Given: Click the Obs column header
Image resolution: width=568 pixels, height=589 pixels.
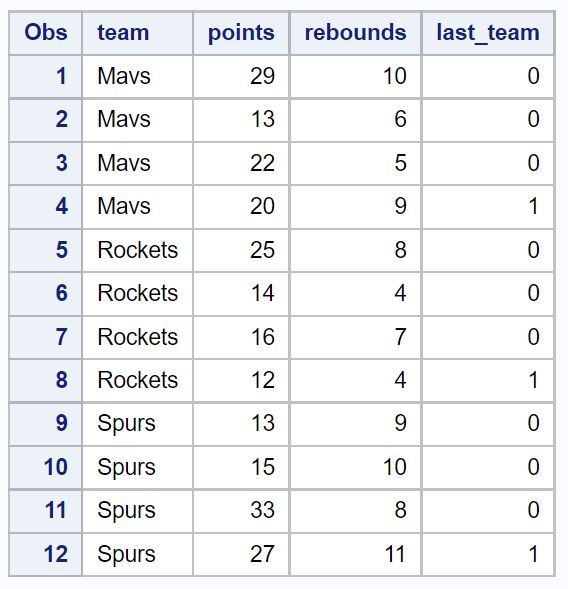Looking at the screenshot, I should (x=45, y=33).
